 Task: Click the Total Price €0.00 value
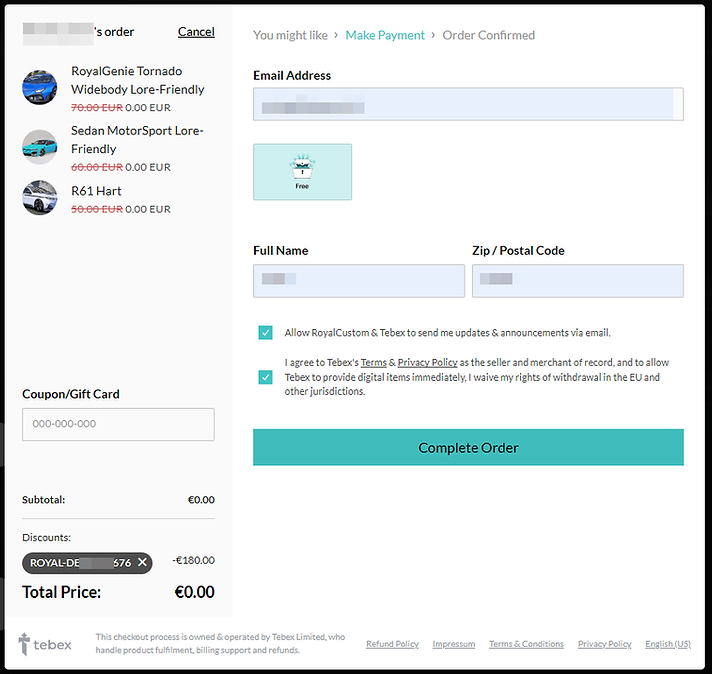pyautogui.click(x=194, y=592)
